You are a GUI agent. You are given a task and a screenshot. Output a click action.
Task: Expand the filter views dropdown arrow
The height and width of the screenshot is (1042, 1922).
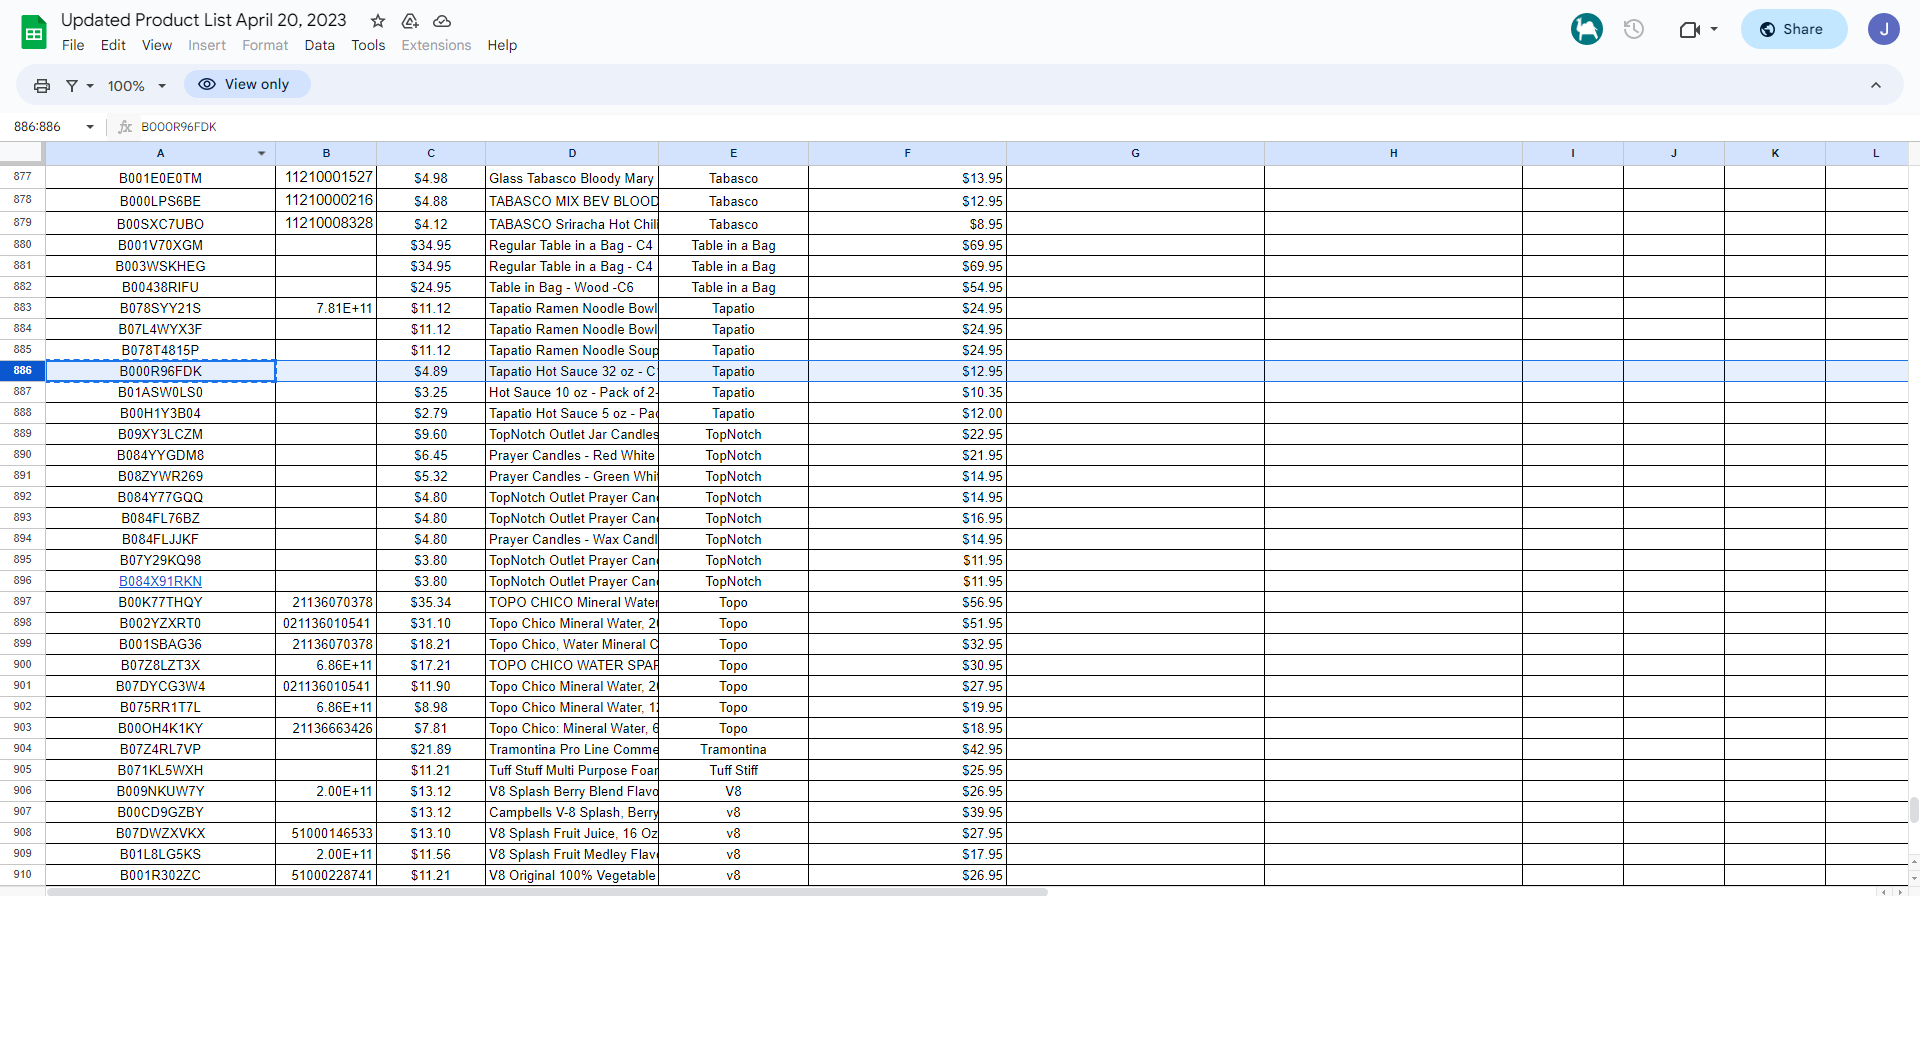click(x=90, y=86)
